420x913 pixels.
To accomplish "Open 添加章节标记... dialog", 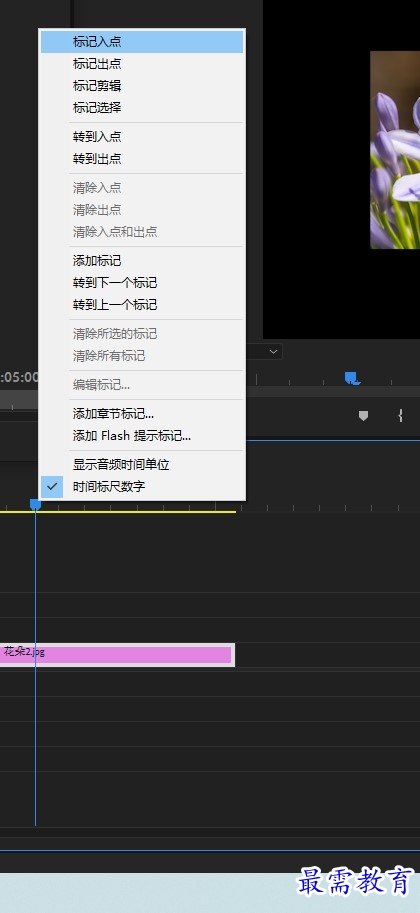I will [142, 414].
